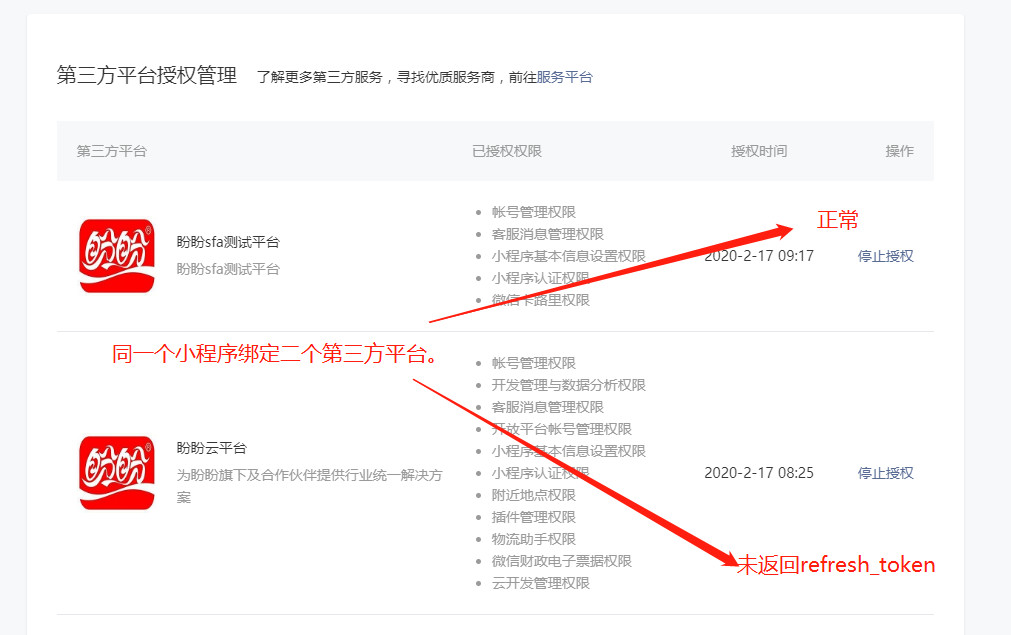Open the 服务平台 link
The width and height of the screenshot is (1011, 635).
click(564, 77)
